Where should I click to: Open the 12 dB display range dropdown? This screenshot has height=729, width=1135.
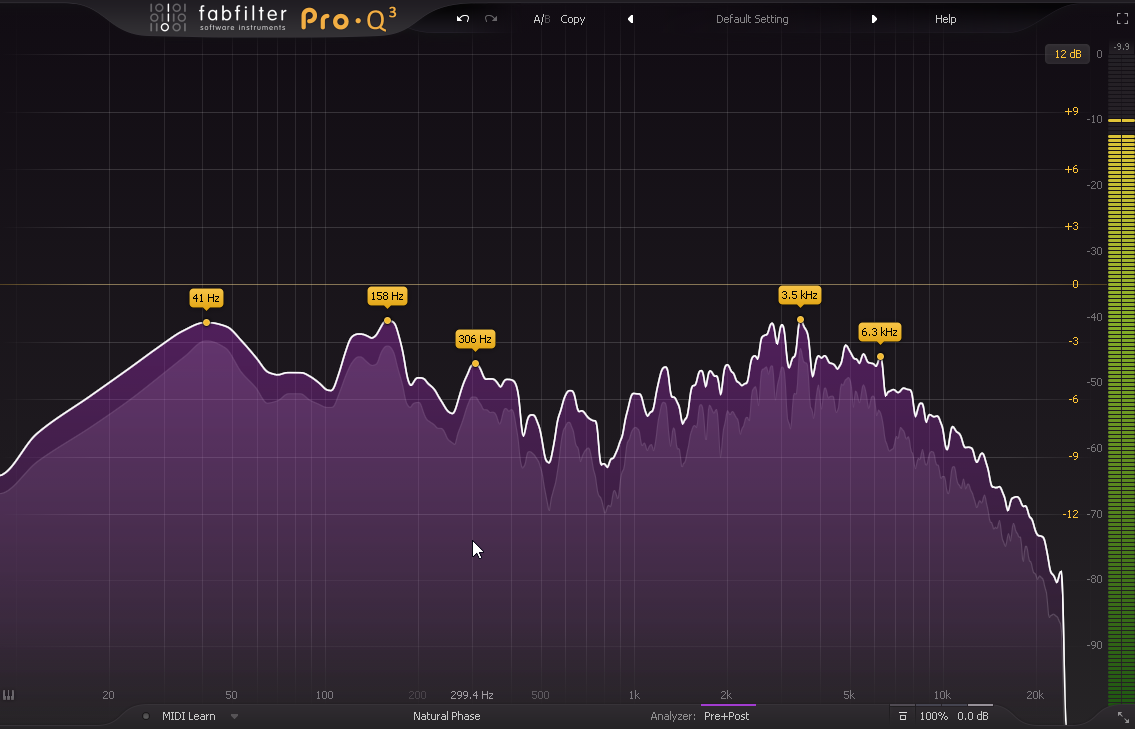coord(1068,54)
